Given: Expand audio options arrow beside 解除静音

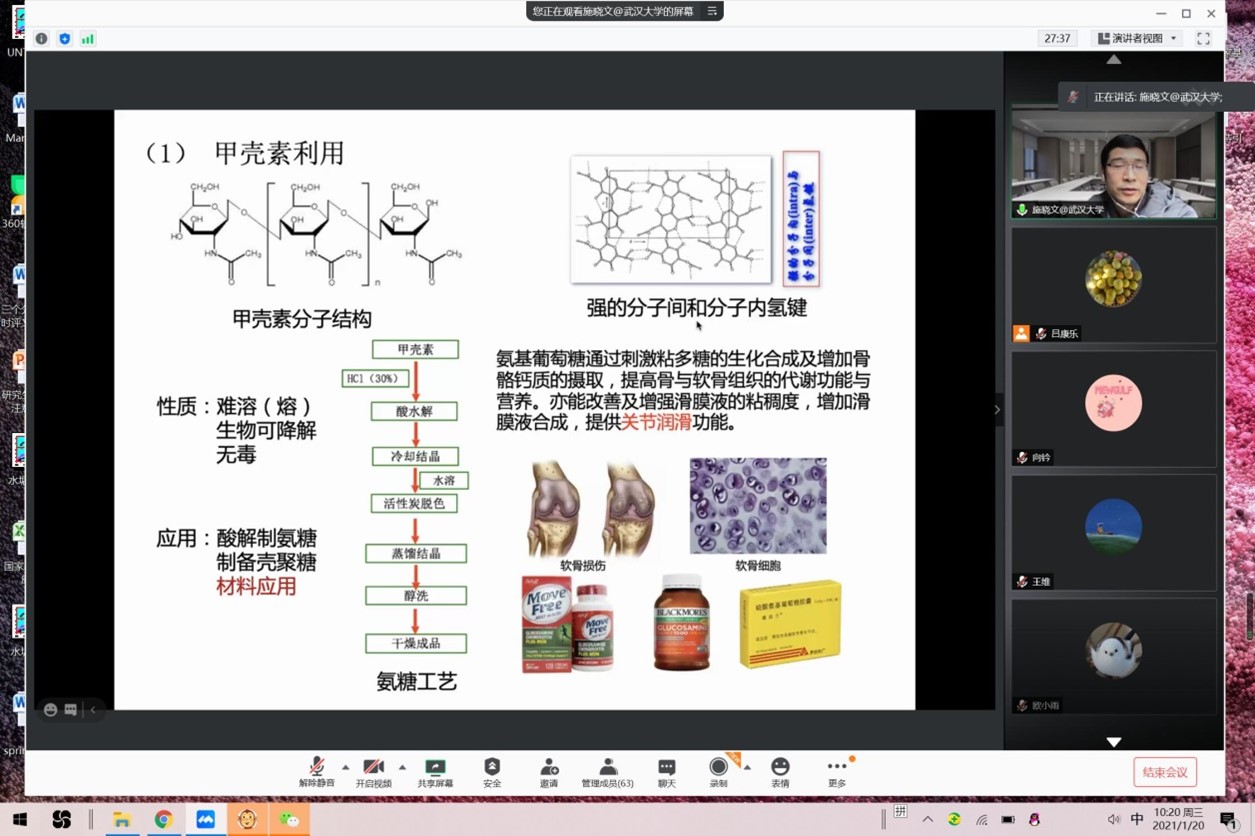Looking at the screenshot, I should tap(346, 767).
